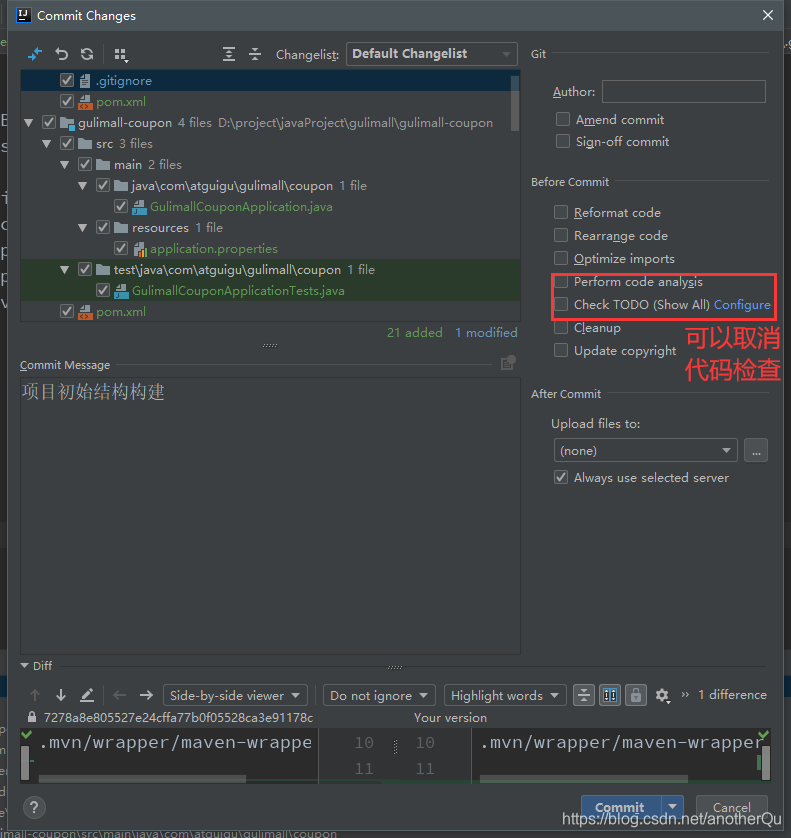The image size is (791, 838).
Task: Click the Cancel button
Action: 732,806
